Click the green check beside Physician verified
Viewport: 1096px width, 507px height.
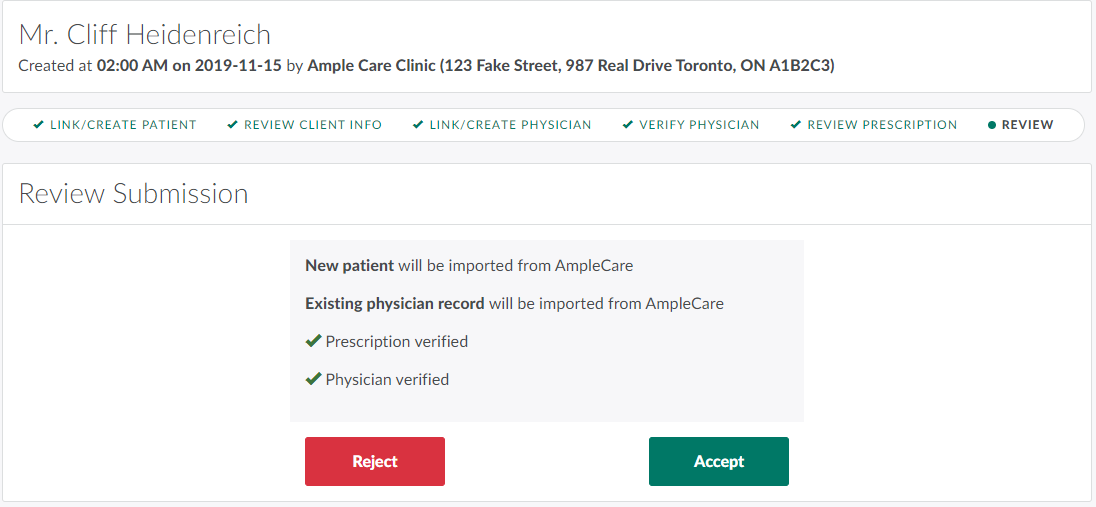(313, 379)
